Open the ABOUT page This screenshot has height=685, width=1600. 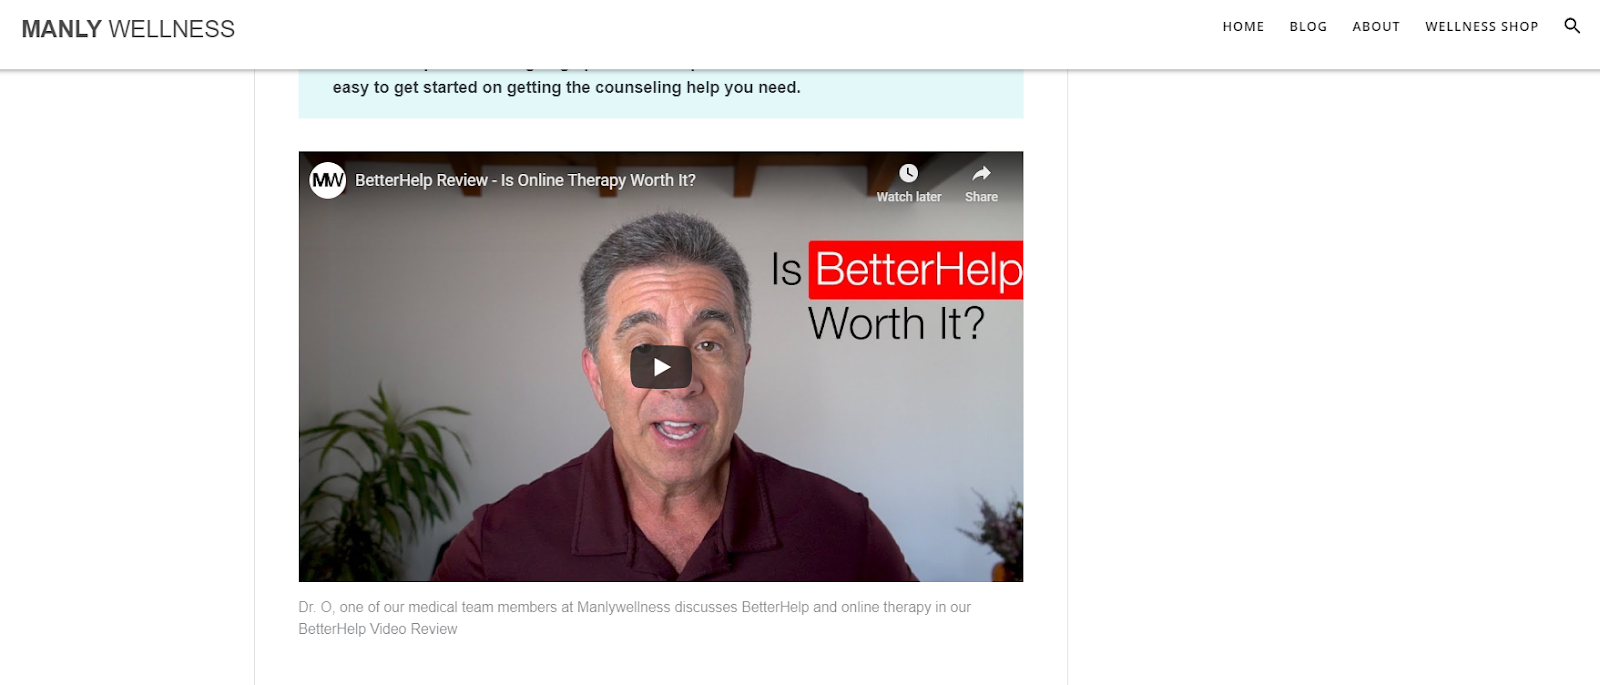pyautogui.click(x=1376, y=27)
